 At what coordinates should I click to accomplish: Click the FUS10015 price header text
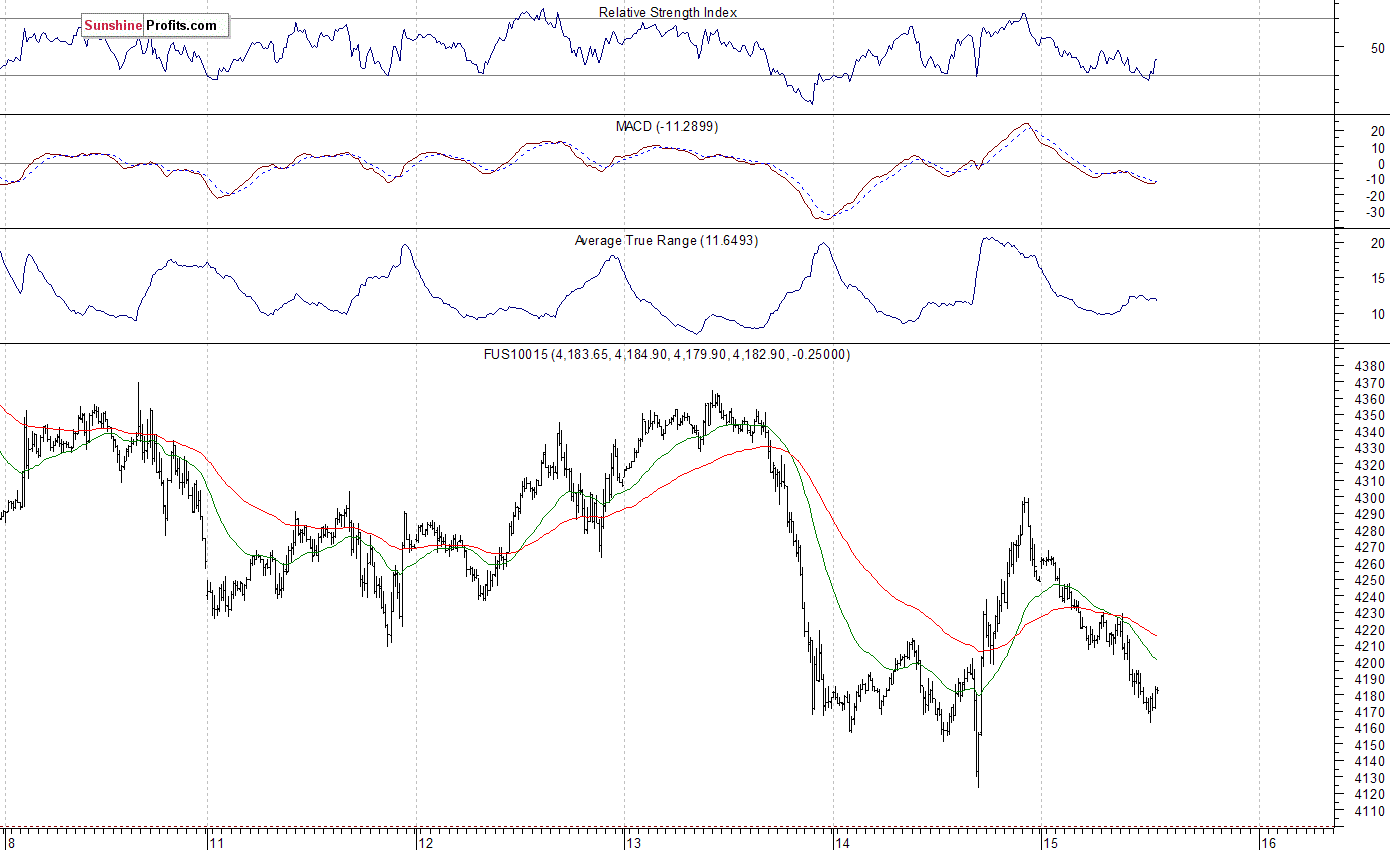click(668, 354)
